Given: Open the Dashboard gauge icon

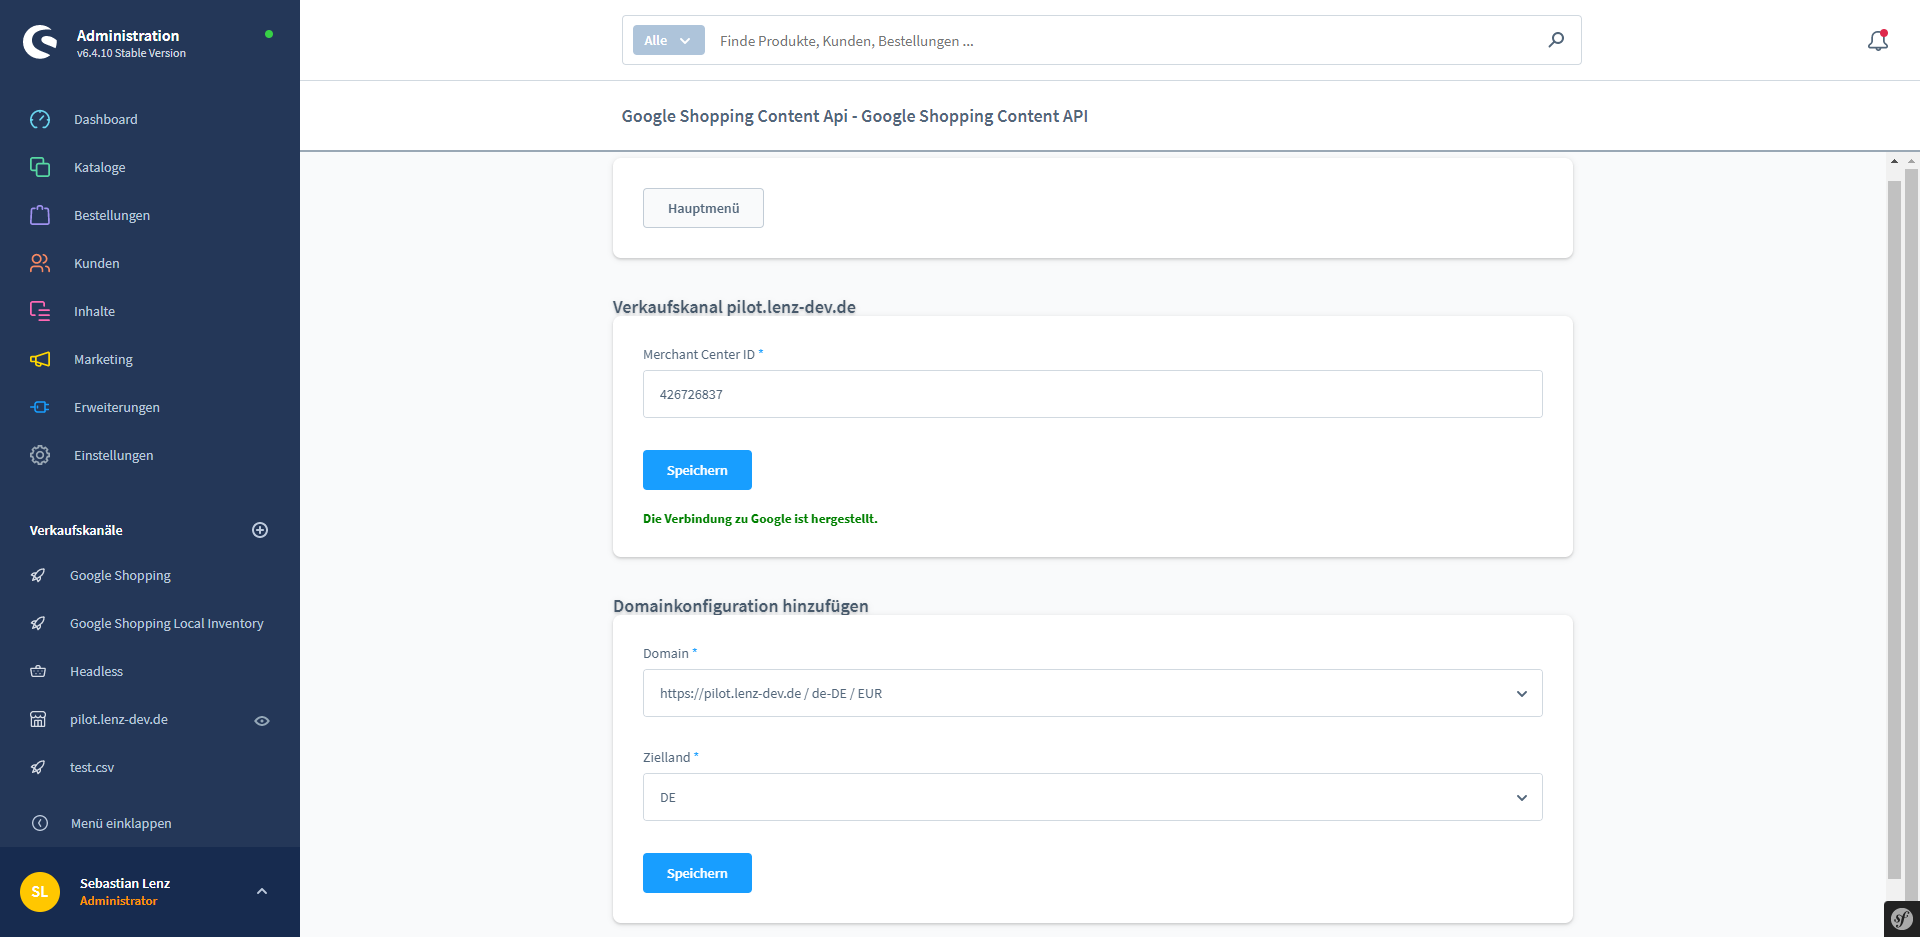Looking at the screenshot, I should (40, 119).
